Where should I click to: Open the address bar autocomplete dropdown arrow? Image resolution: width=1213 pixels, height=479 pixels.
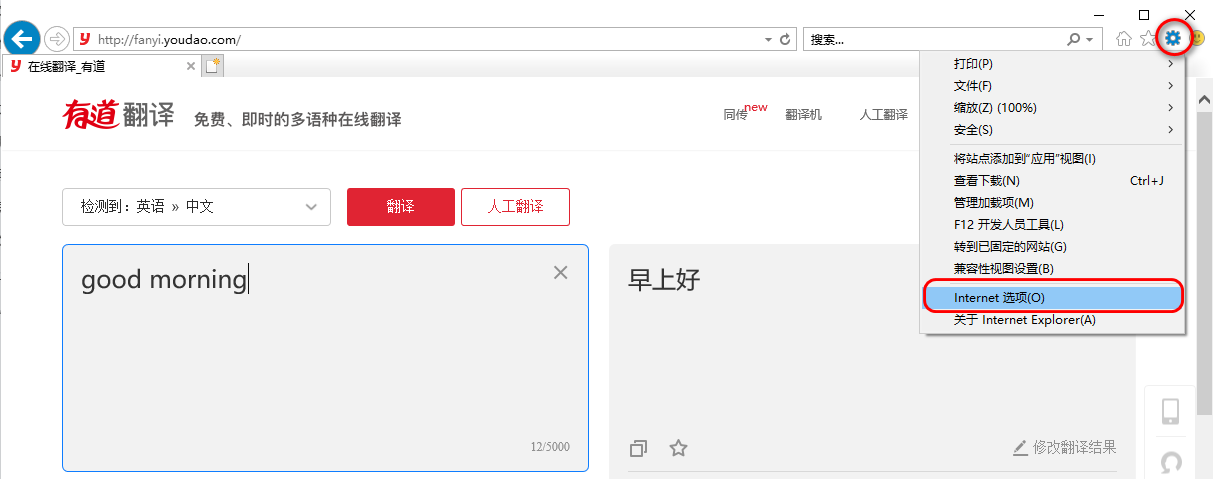click(x=768, y=40)
